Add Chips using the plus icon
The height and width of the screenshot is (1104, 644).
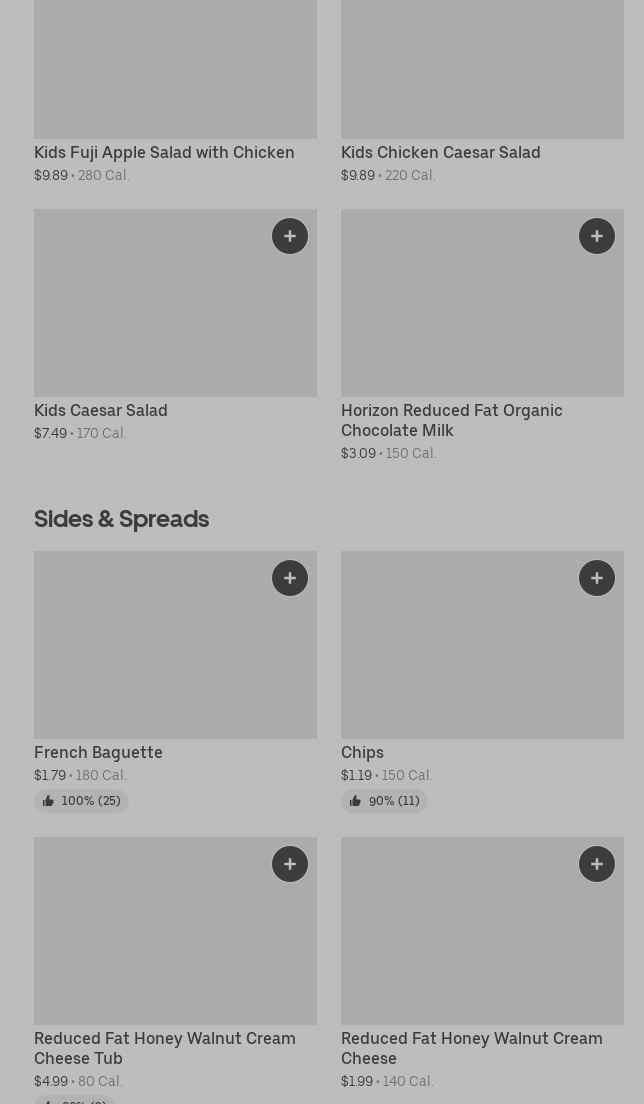597,578
